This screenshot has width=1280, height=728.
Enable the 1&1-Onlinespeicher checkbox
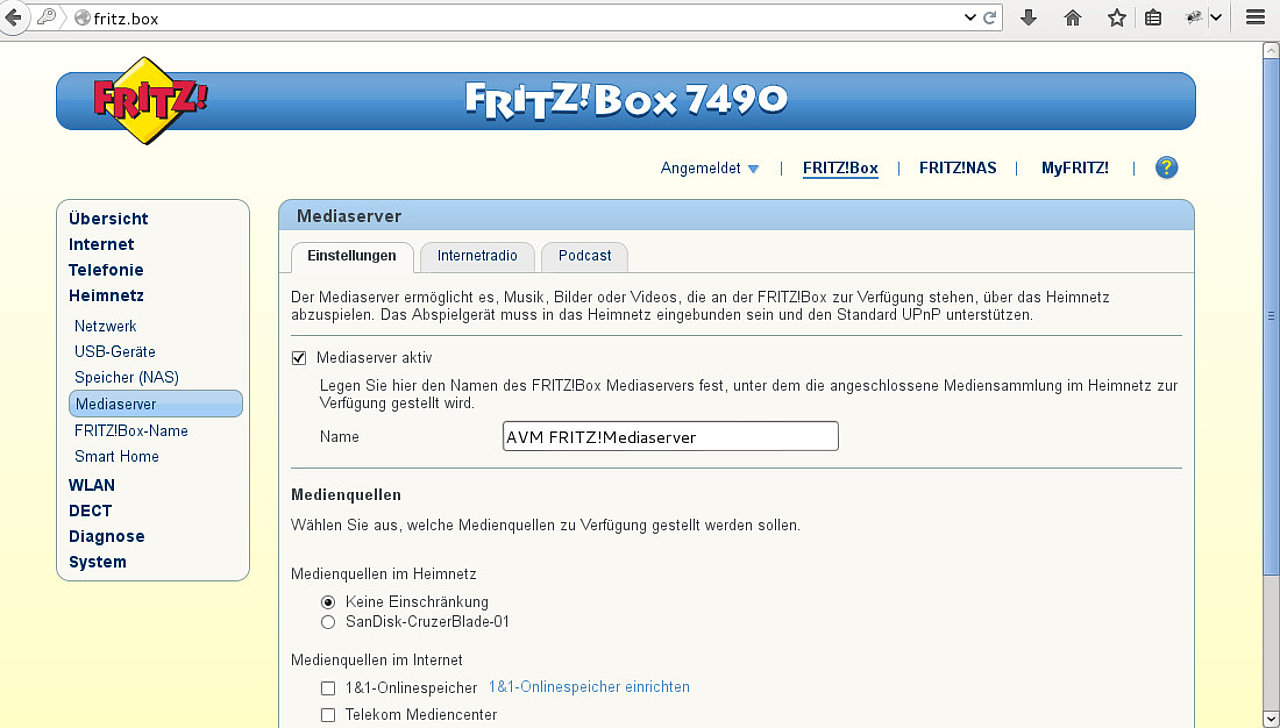coord(328,688)
